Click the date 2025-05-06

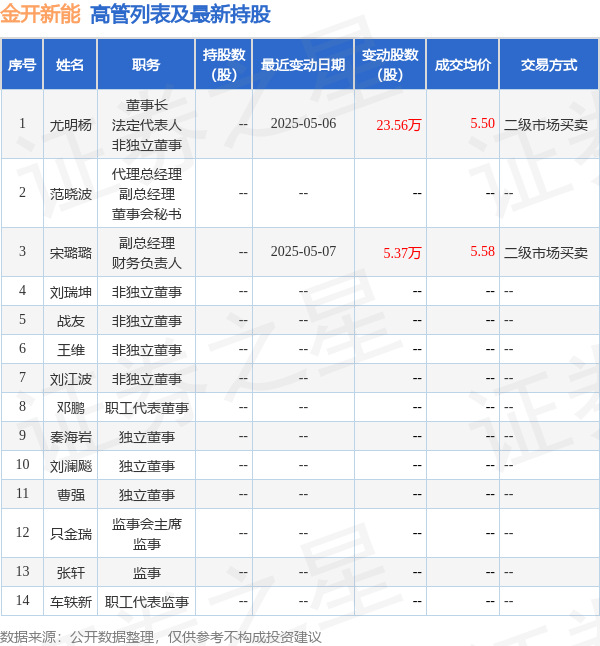[x=303, y=123]
